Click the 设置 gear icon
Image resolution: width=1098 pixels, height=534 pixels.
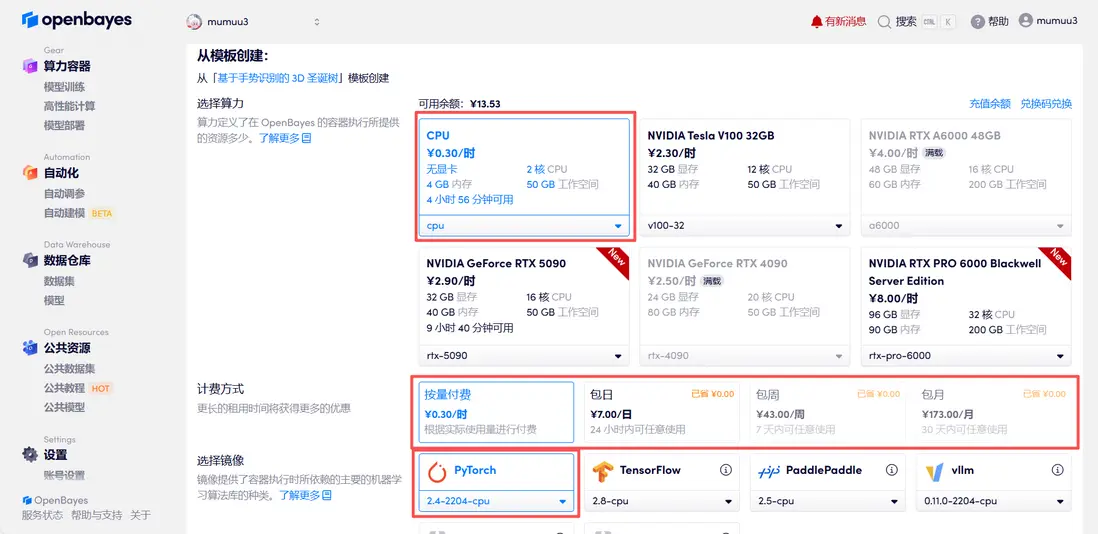pyautogui.click(x=29, y=455)
